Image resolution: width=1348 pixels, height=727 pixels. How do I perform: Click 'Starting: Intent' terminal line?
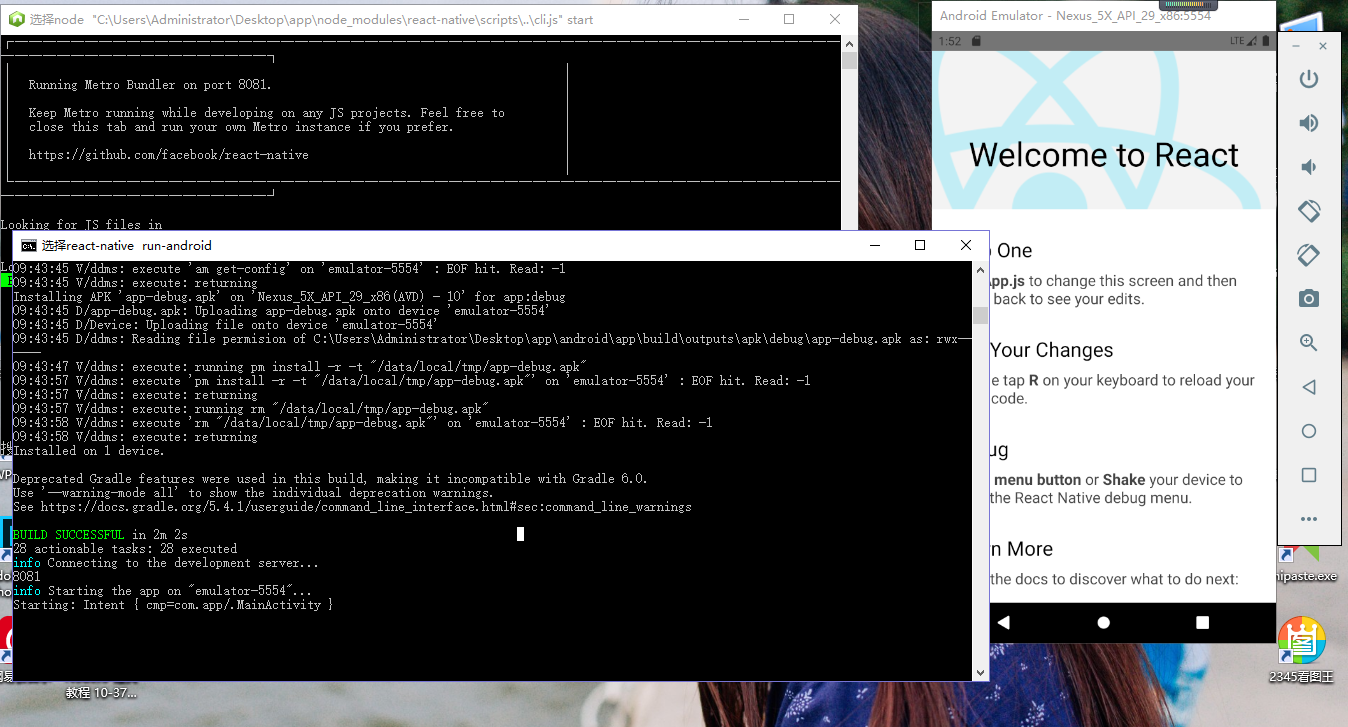pyautogui.click(x=173, y=605)
